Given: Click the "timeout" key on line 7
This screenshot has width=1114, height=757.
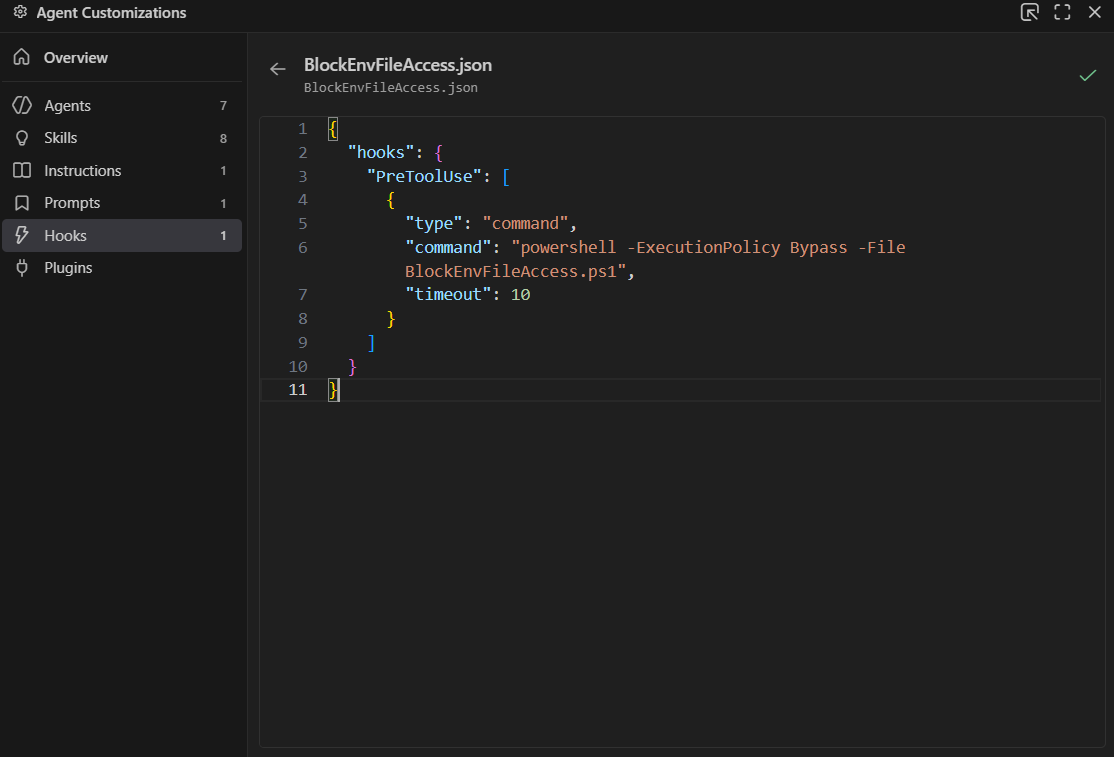Looking at the screenshot, I should point(448,295).
